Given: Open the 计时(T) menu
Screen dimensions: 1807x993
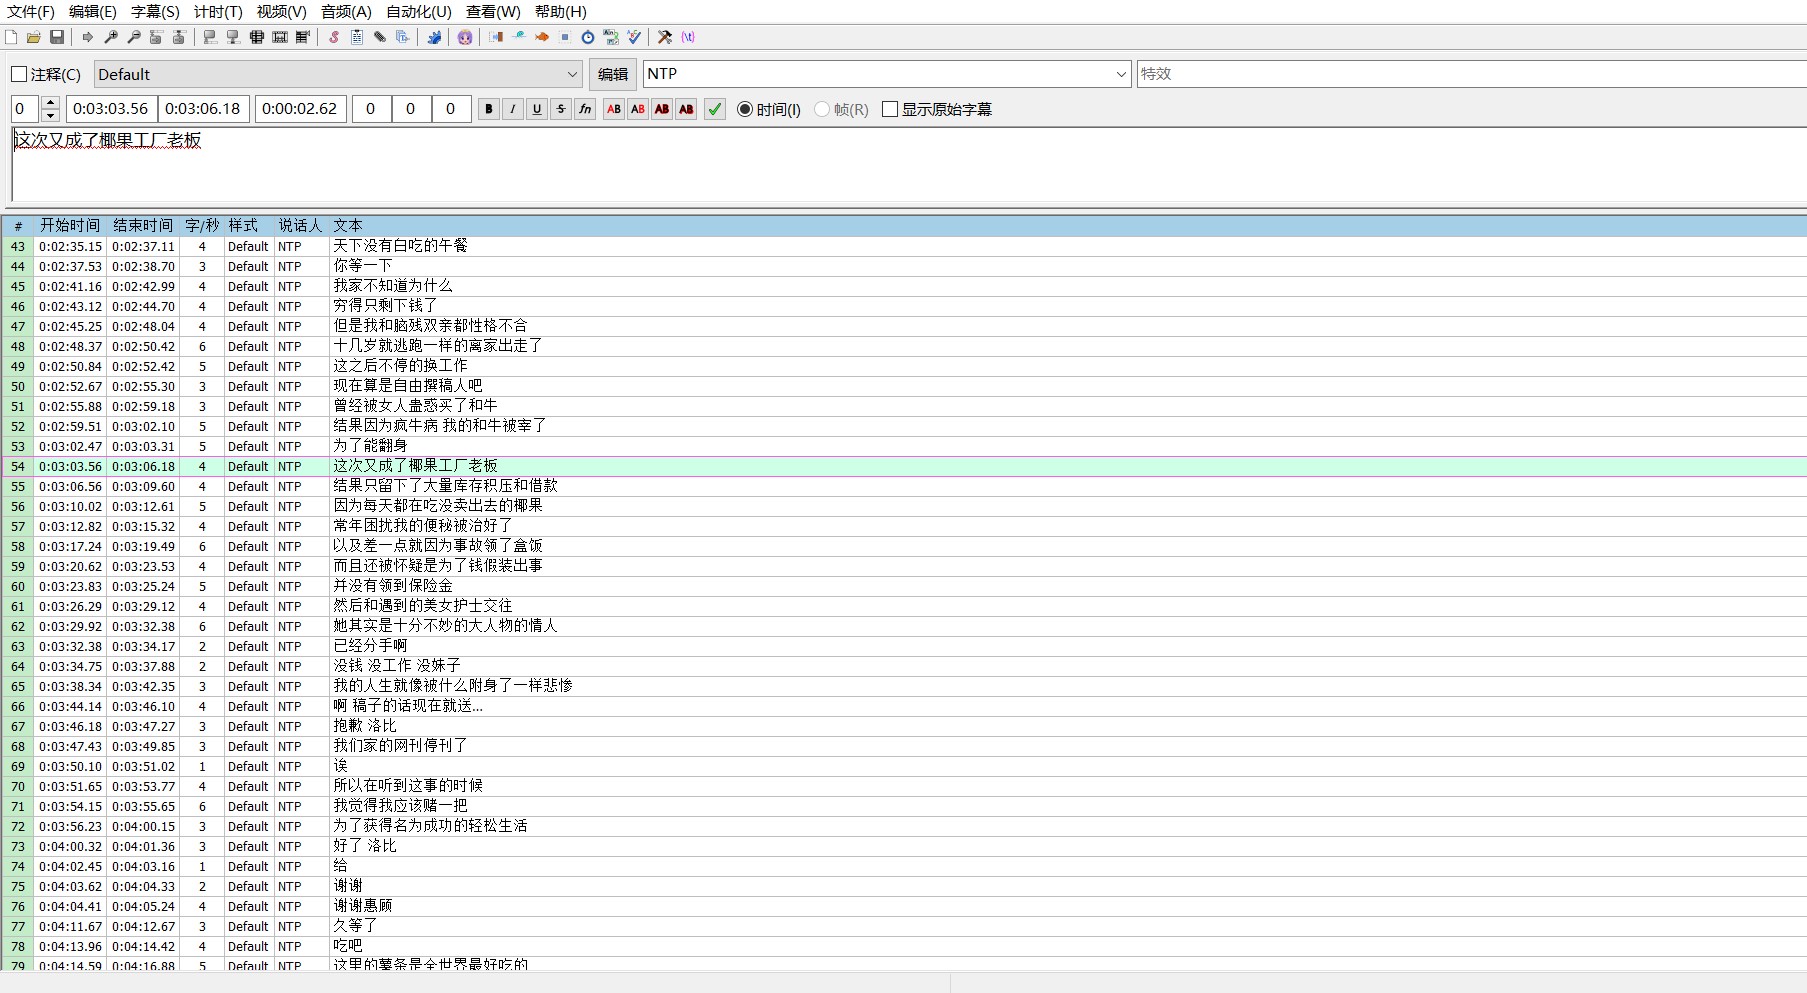Looking at the screenshot, I should pos(218,12).
